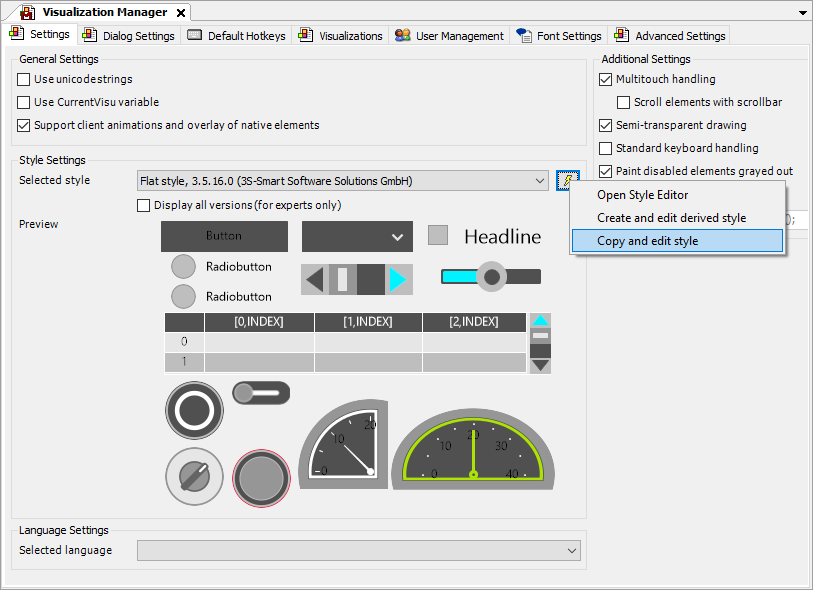
Task: Click the dark left arrow in preview scrollbar
Action: pos(314,279)
